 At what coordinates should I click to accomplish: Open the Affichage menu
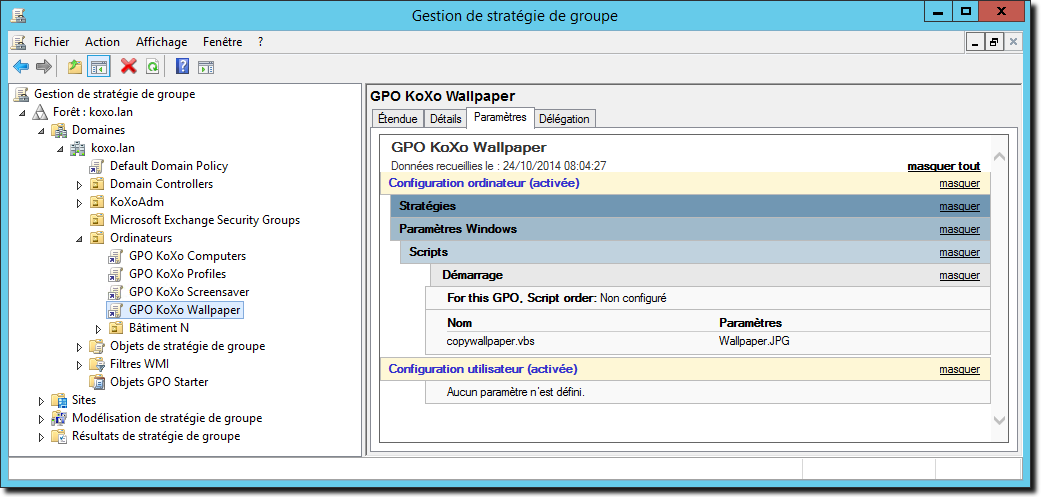(x=161, y=42)
